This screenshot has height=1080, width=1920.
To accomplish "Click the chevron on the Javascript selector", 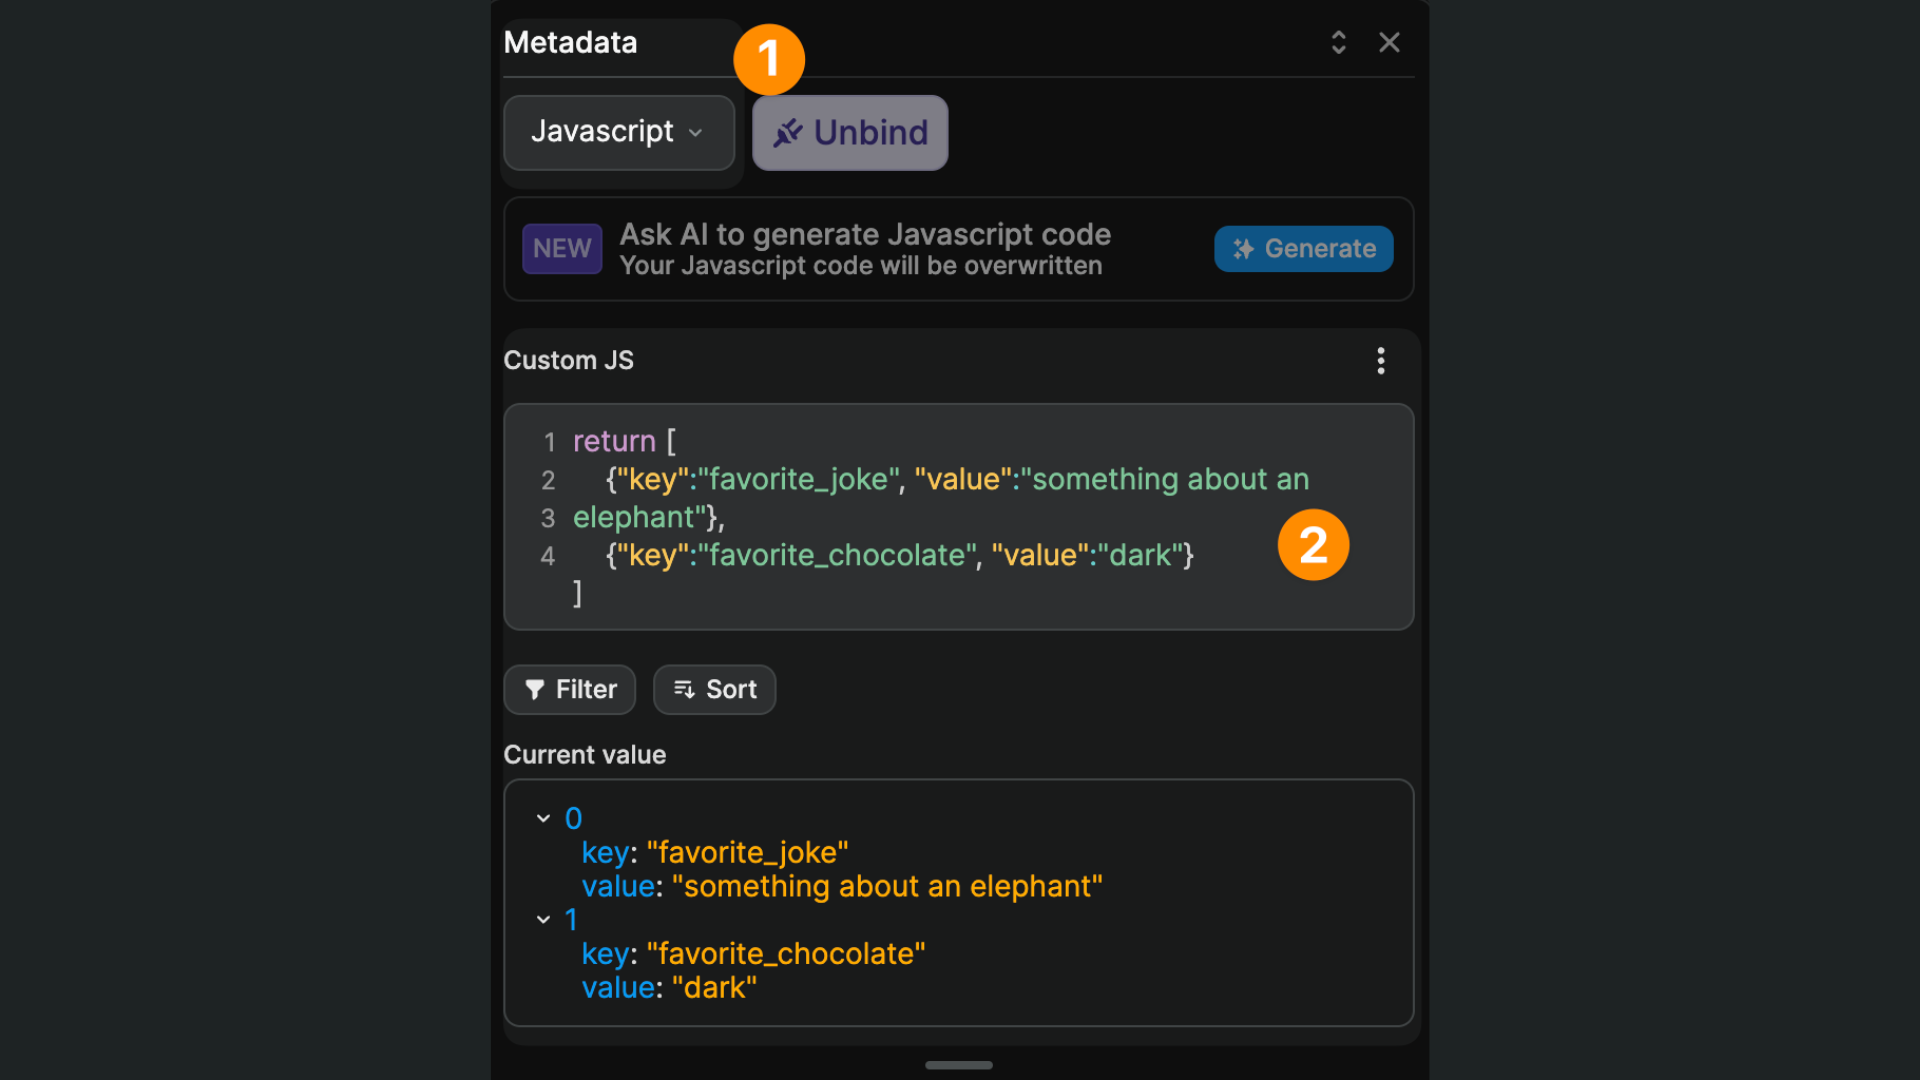I will pos(697,133).
